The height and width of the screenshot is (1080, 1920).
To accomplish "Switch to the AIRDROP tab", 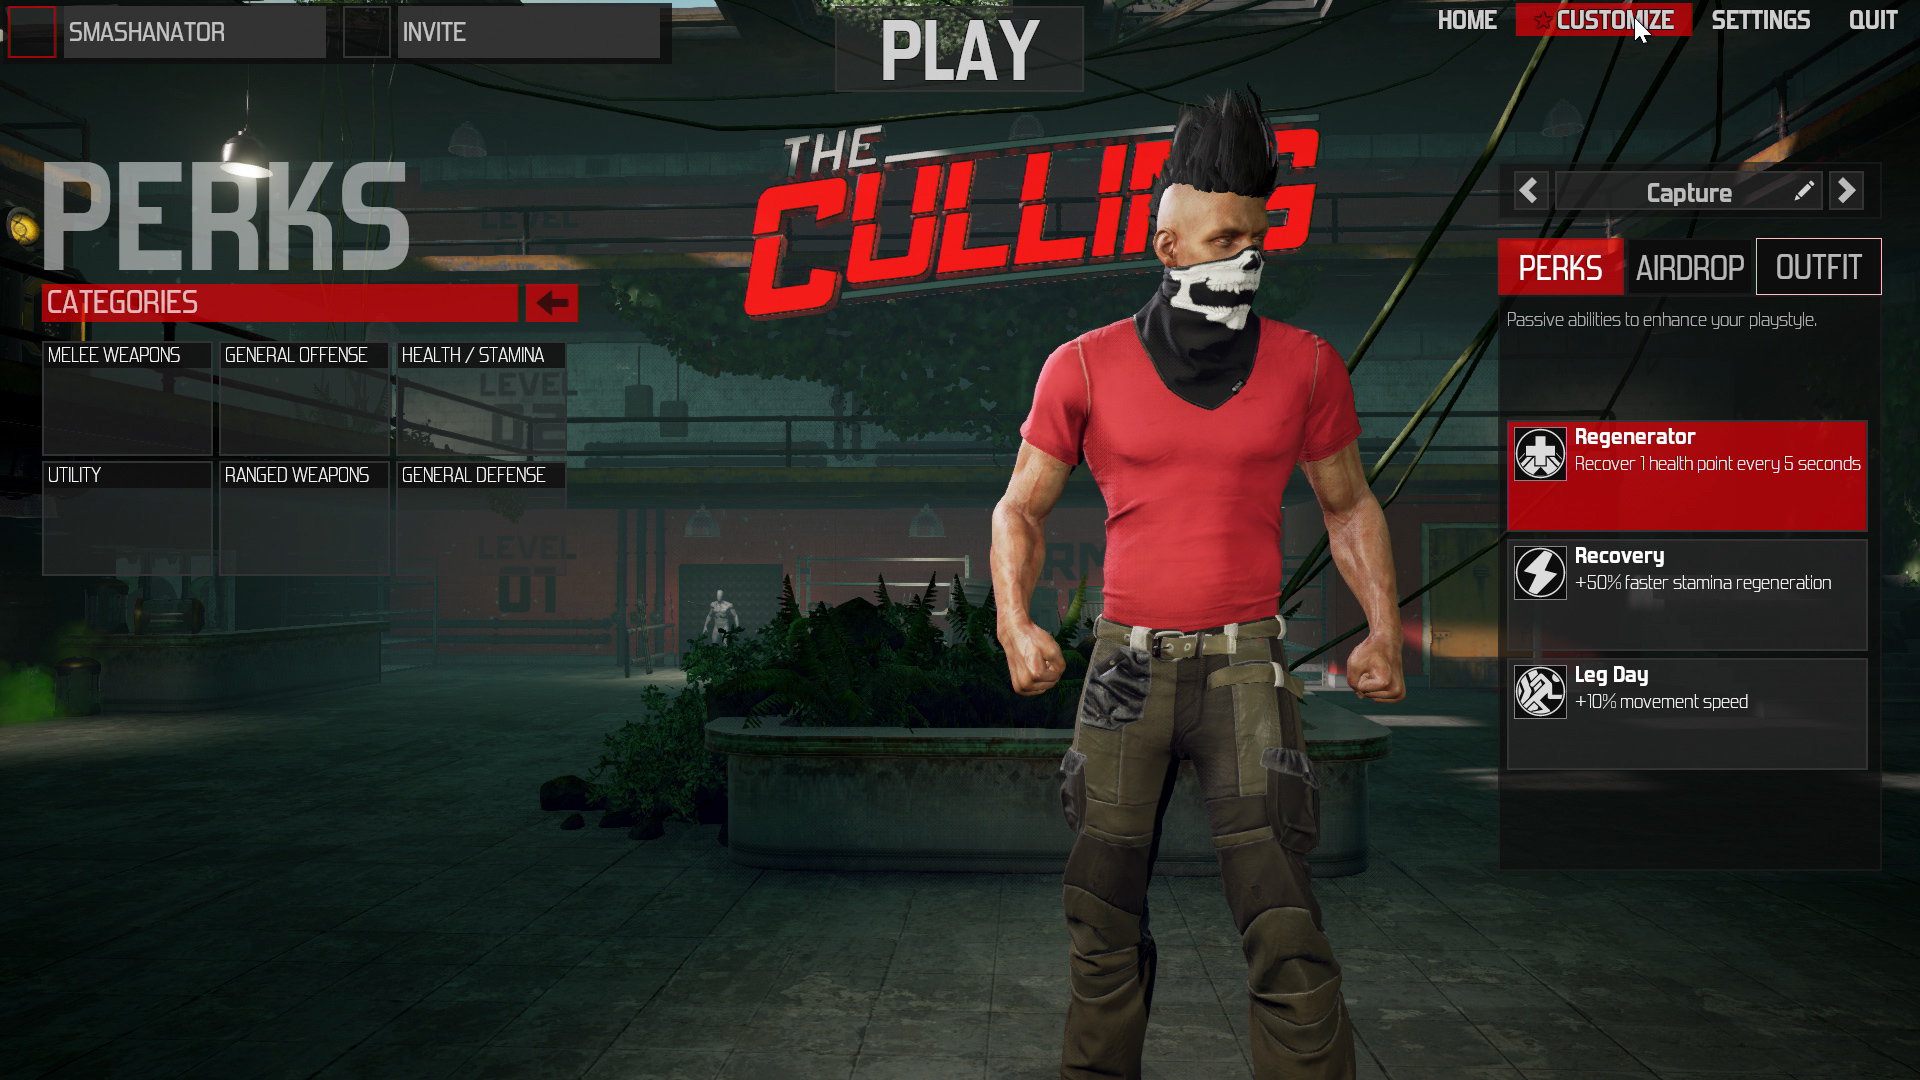I will coord(1689,268).
